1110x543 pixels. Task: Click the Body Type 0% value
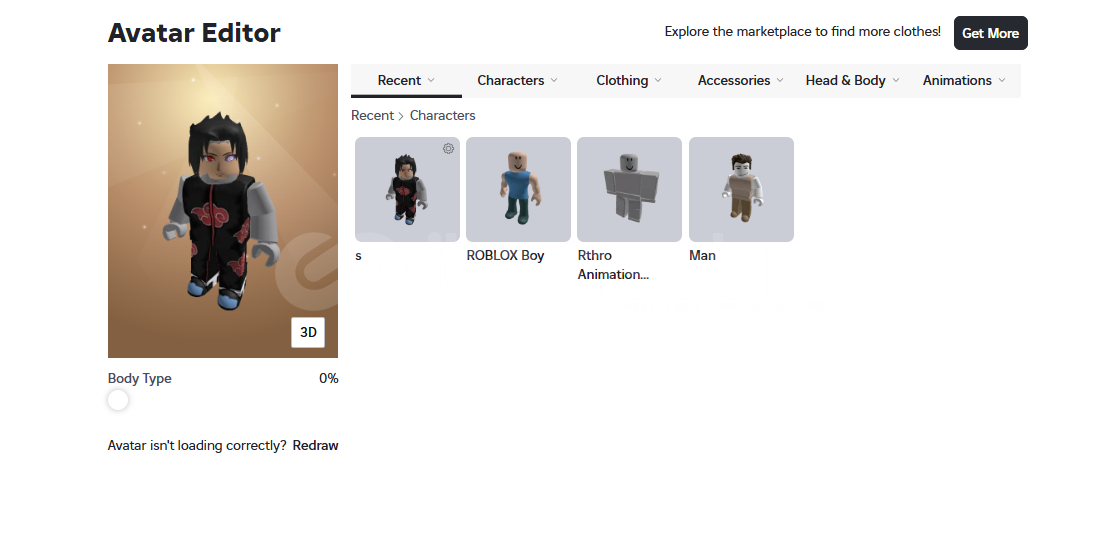pyautogui.click(x=328, y=378)
